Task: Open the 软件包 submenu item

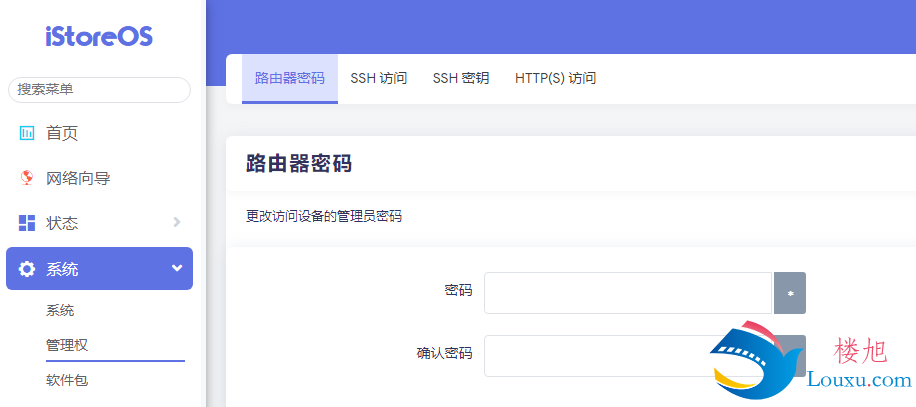Action: pyautogui.click(x=67, y=380)
